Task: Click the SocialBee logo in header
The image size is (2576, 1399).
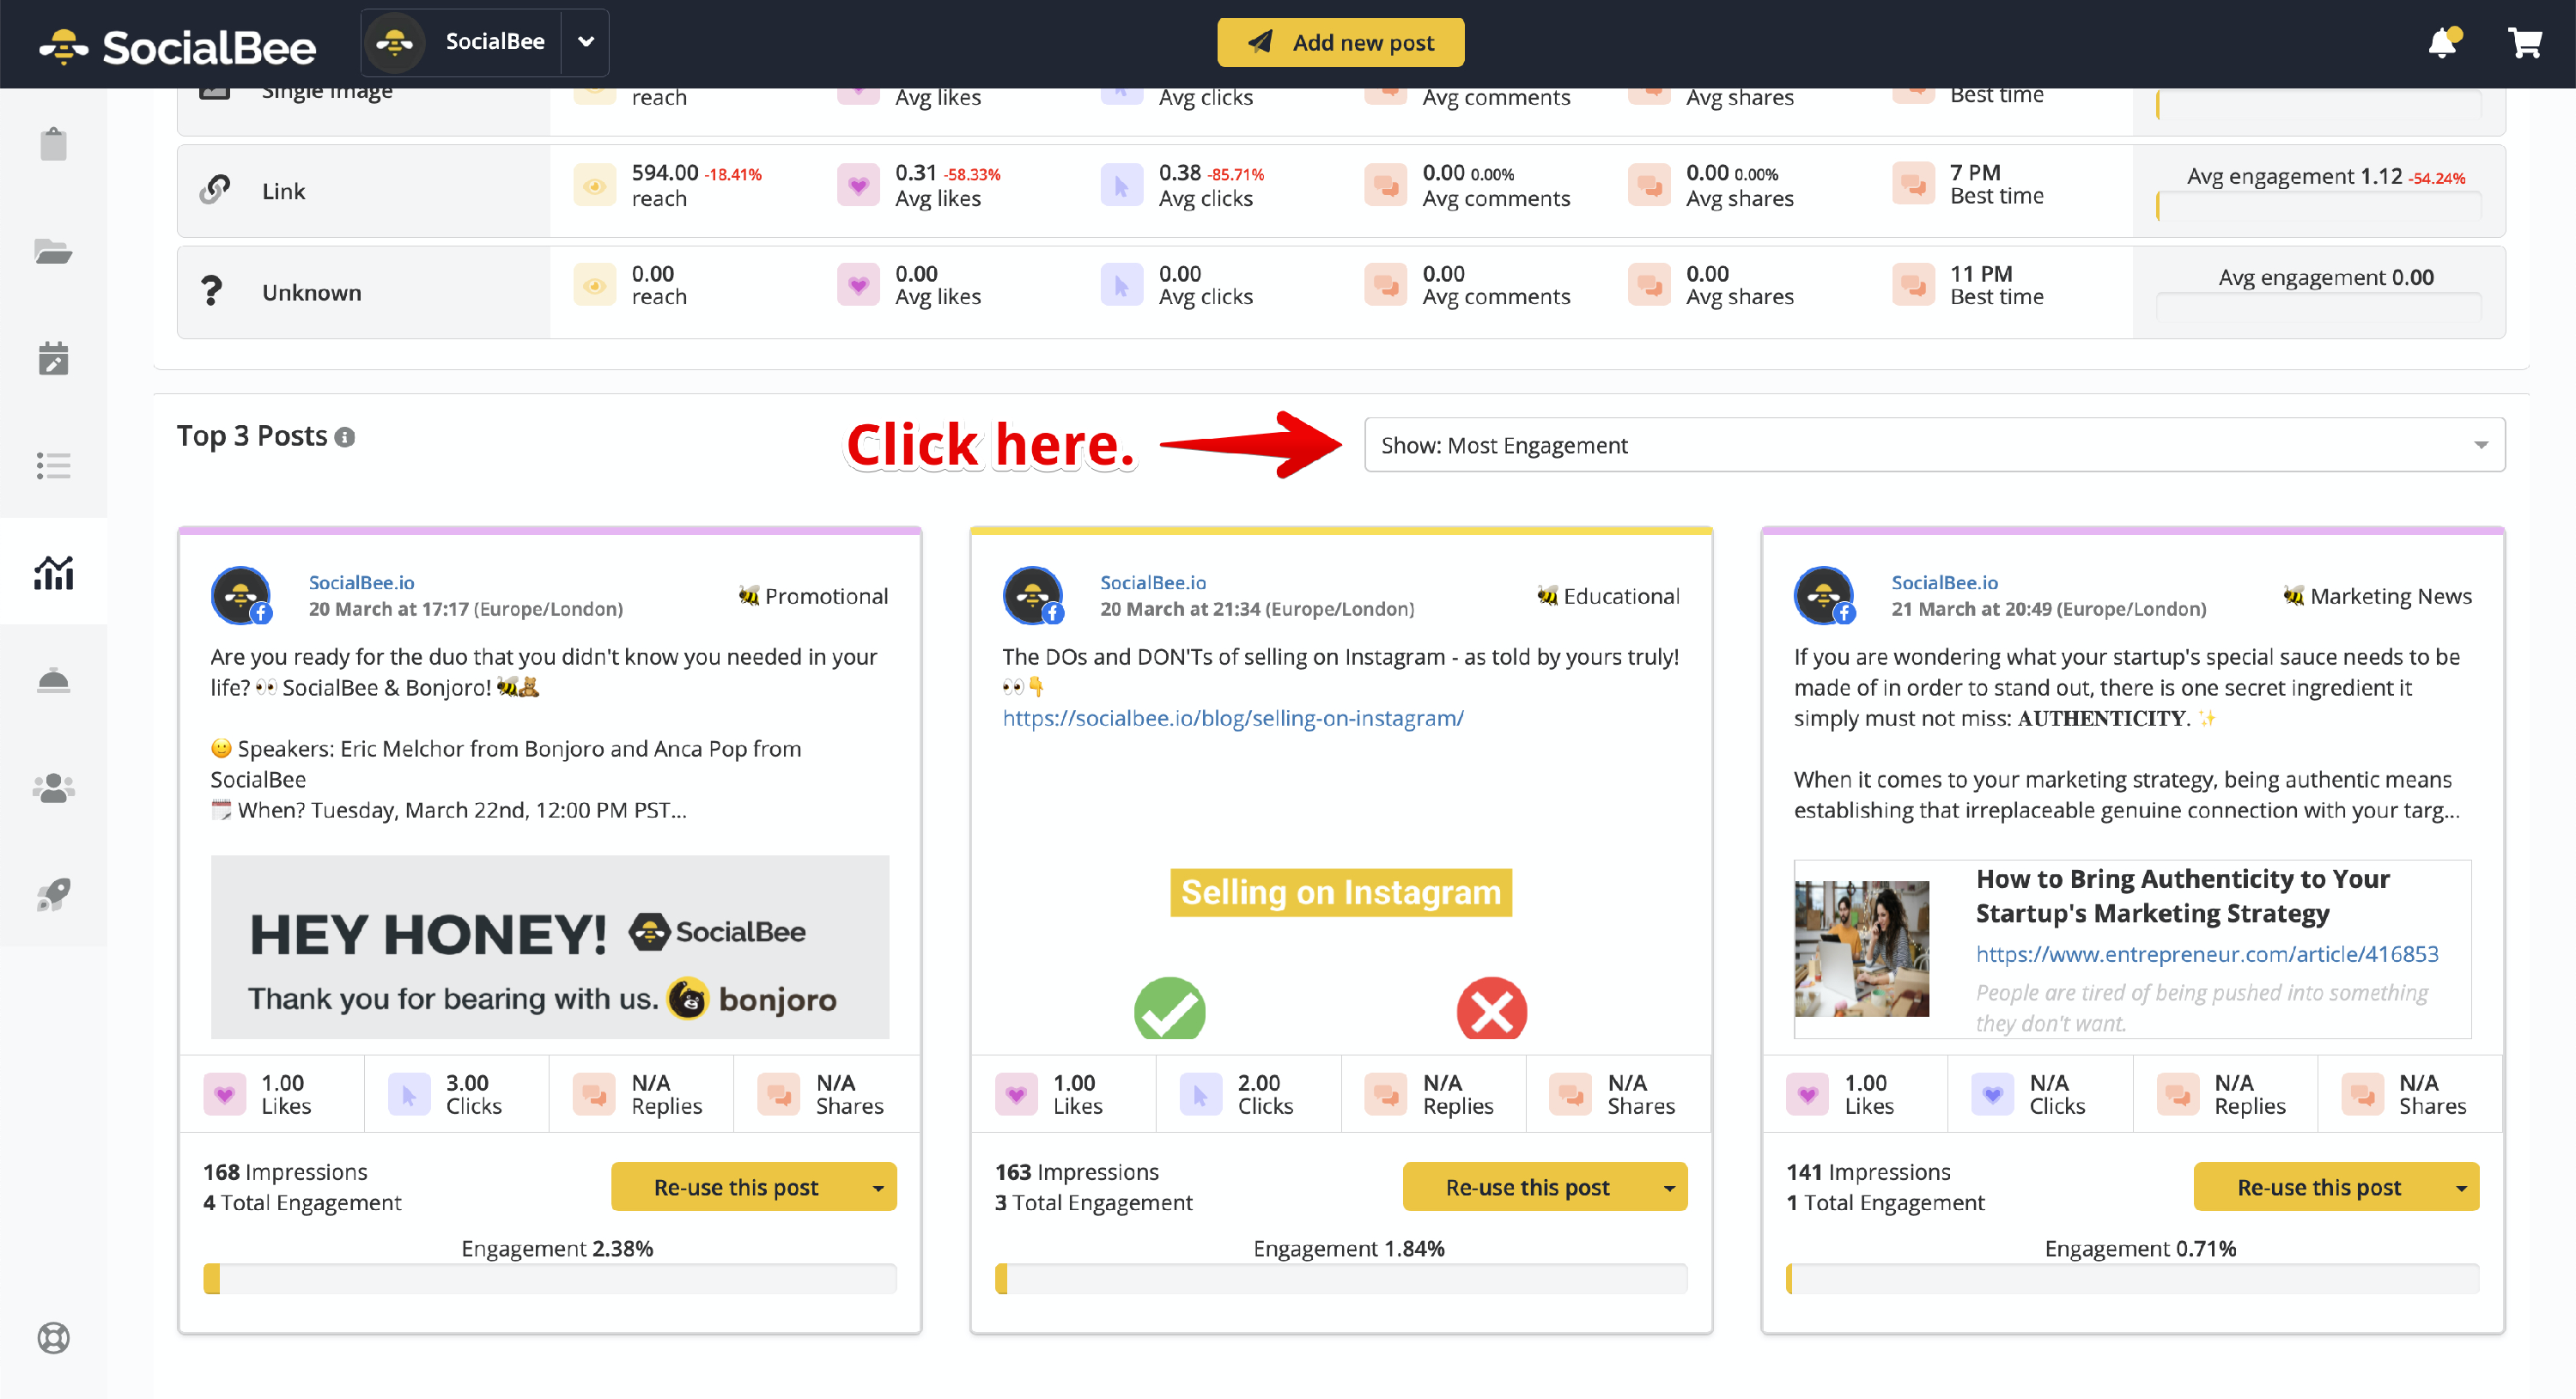Action: pos(177,46)
